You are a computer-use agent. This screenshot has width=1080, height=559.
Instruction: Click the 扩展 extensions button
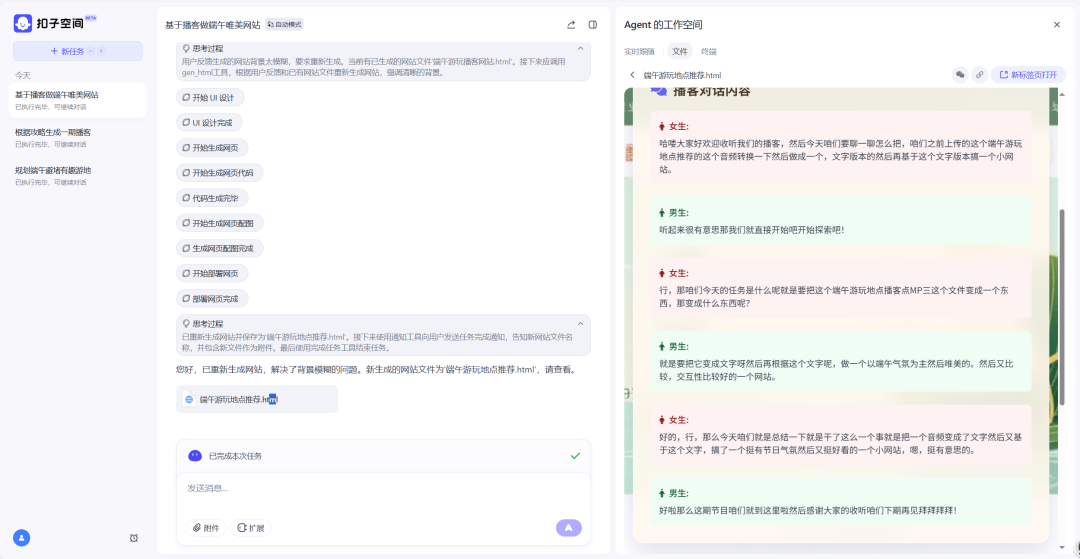[x=251, y=528]
